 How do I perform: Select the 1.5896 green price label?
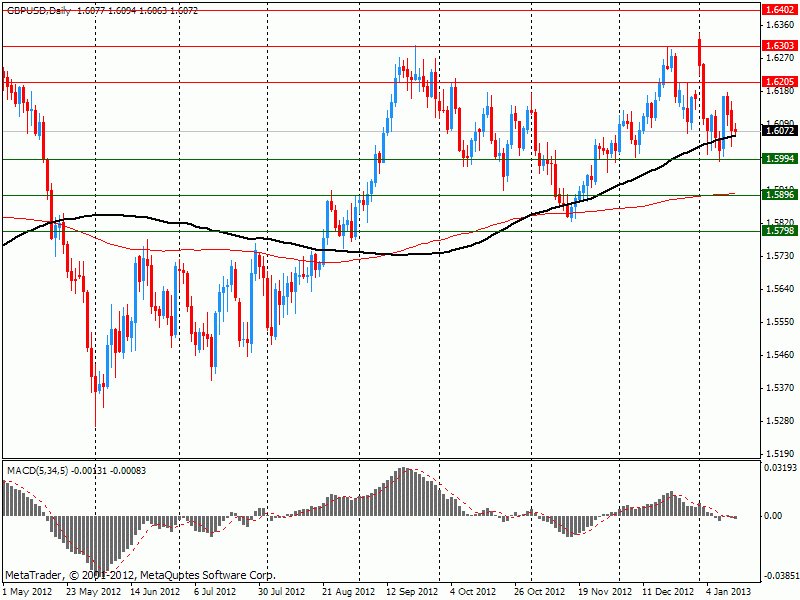coord(779,195)
